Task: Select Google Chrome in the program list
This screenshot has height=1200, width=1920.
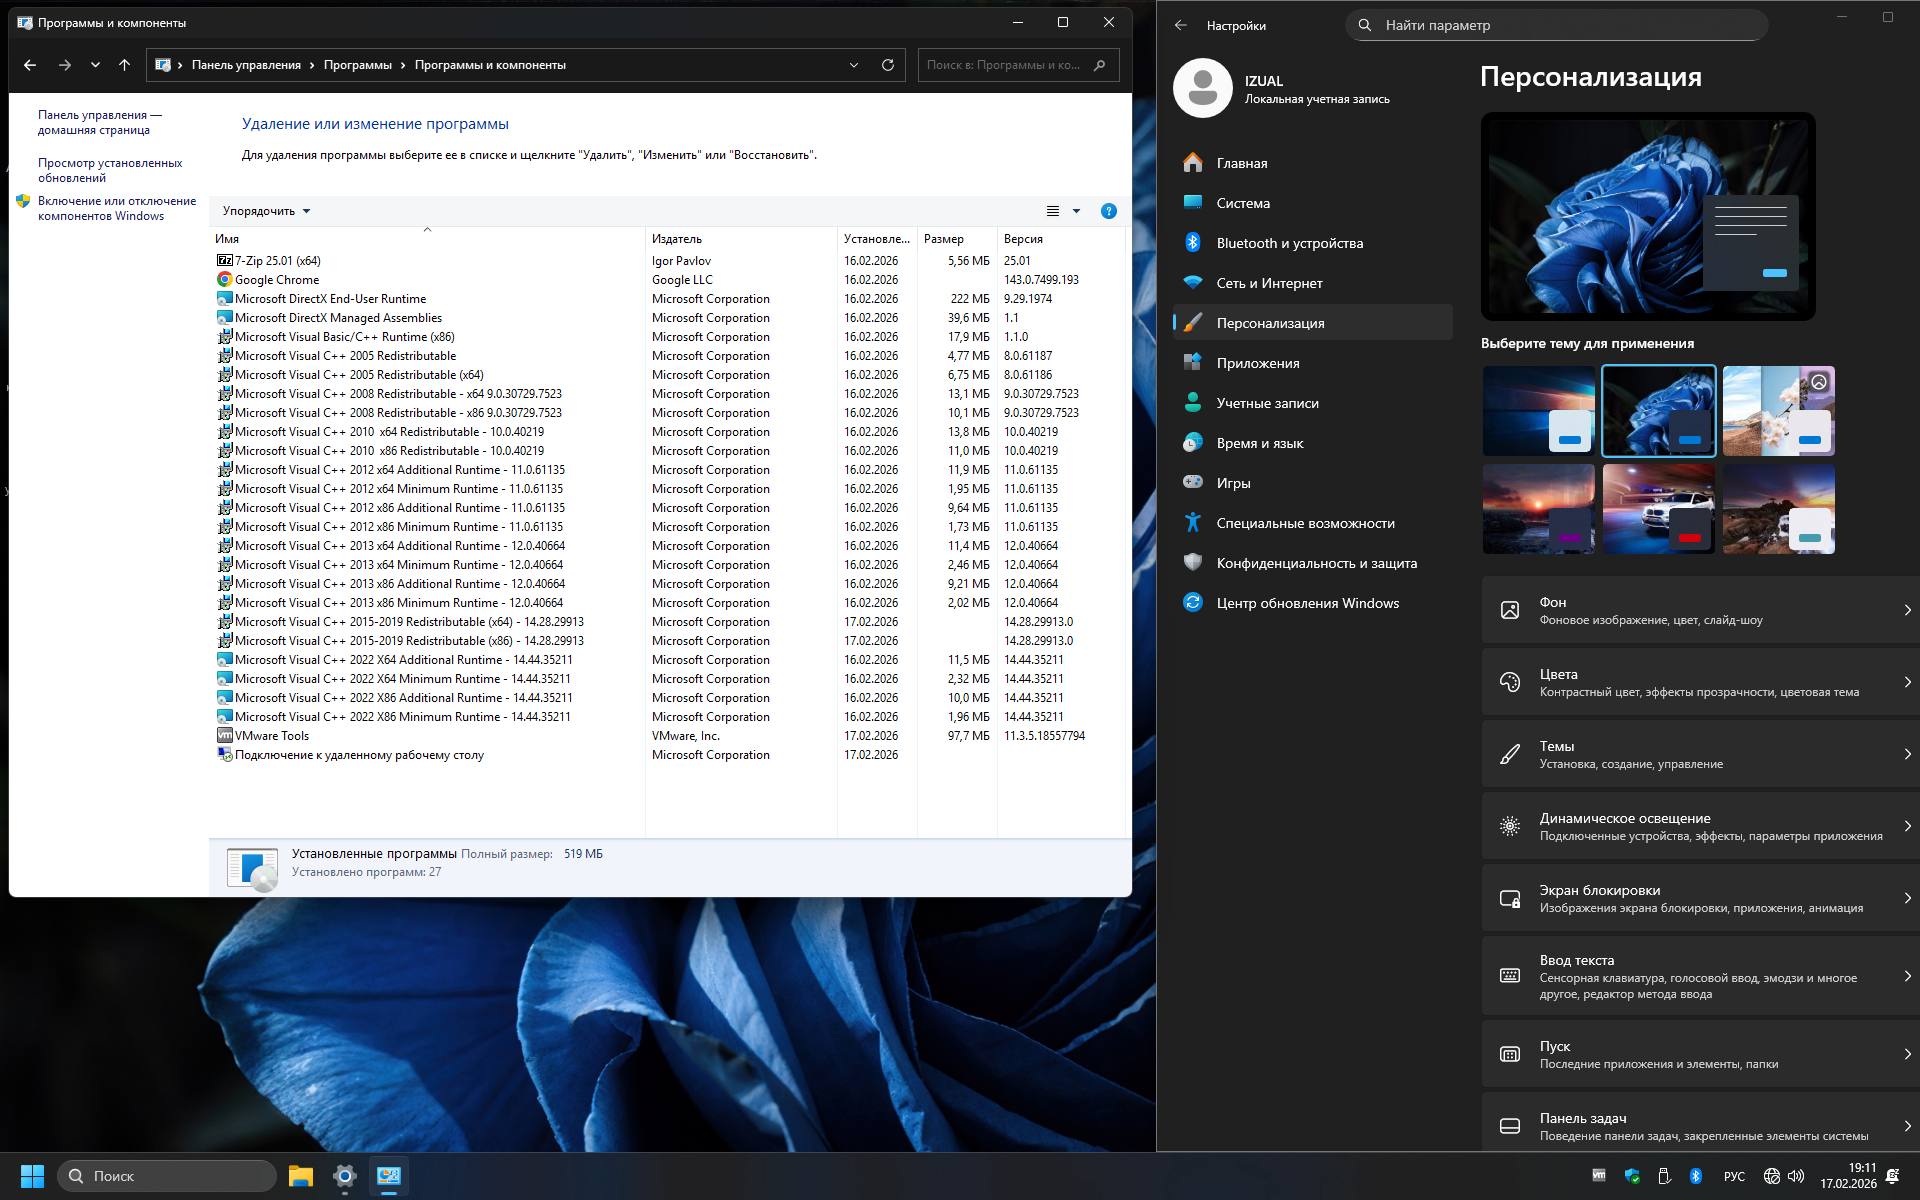Action: 277,280
